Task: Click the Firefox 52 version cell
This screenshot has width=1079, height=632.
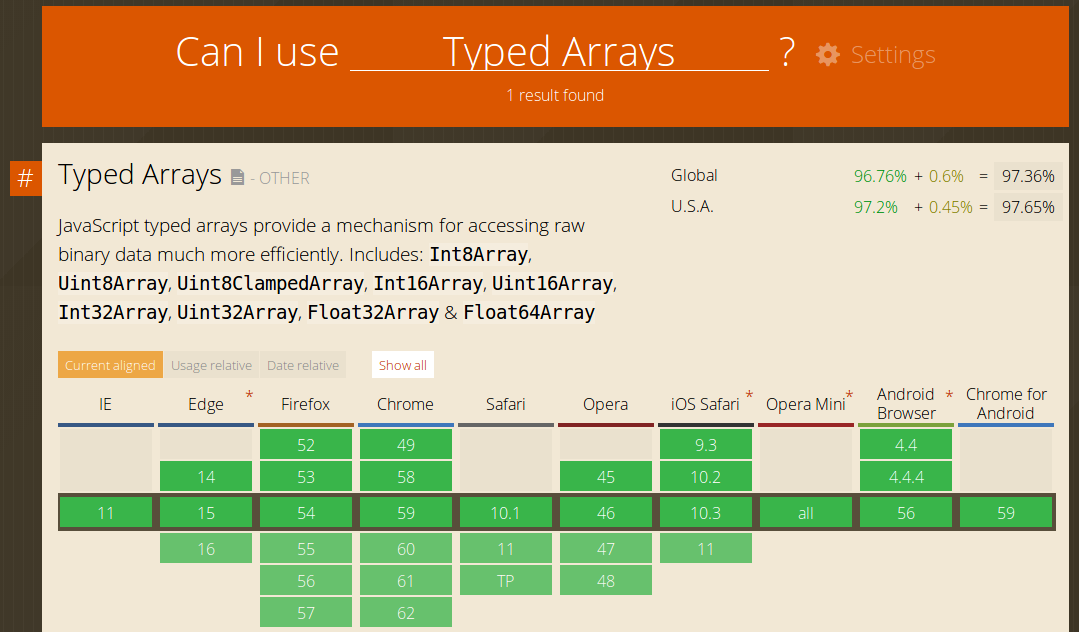Action: (306, 445)
